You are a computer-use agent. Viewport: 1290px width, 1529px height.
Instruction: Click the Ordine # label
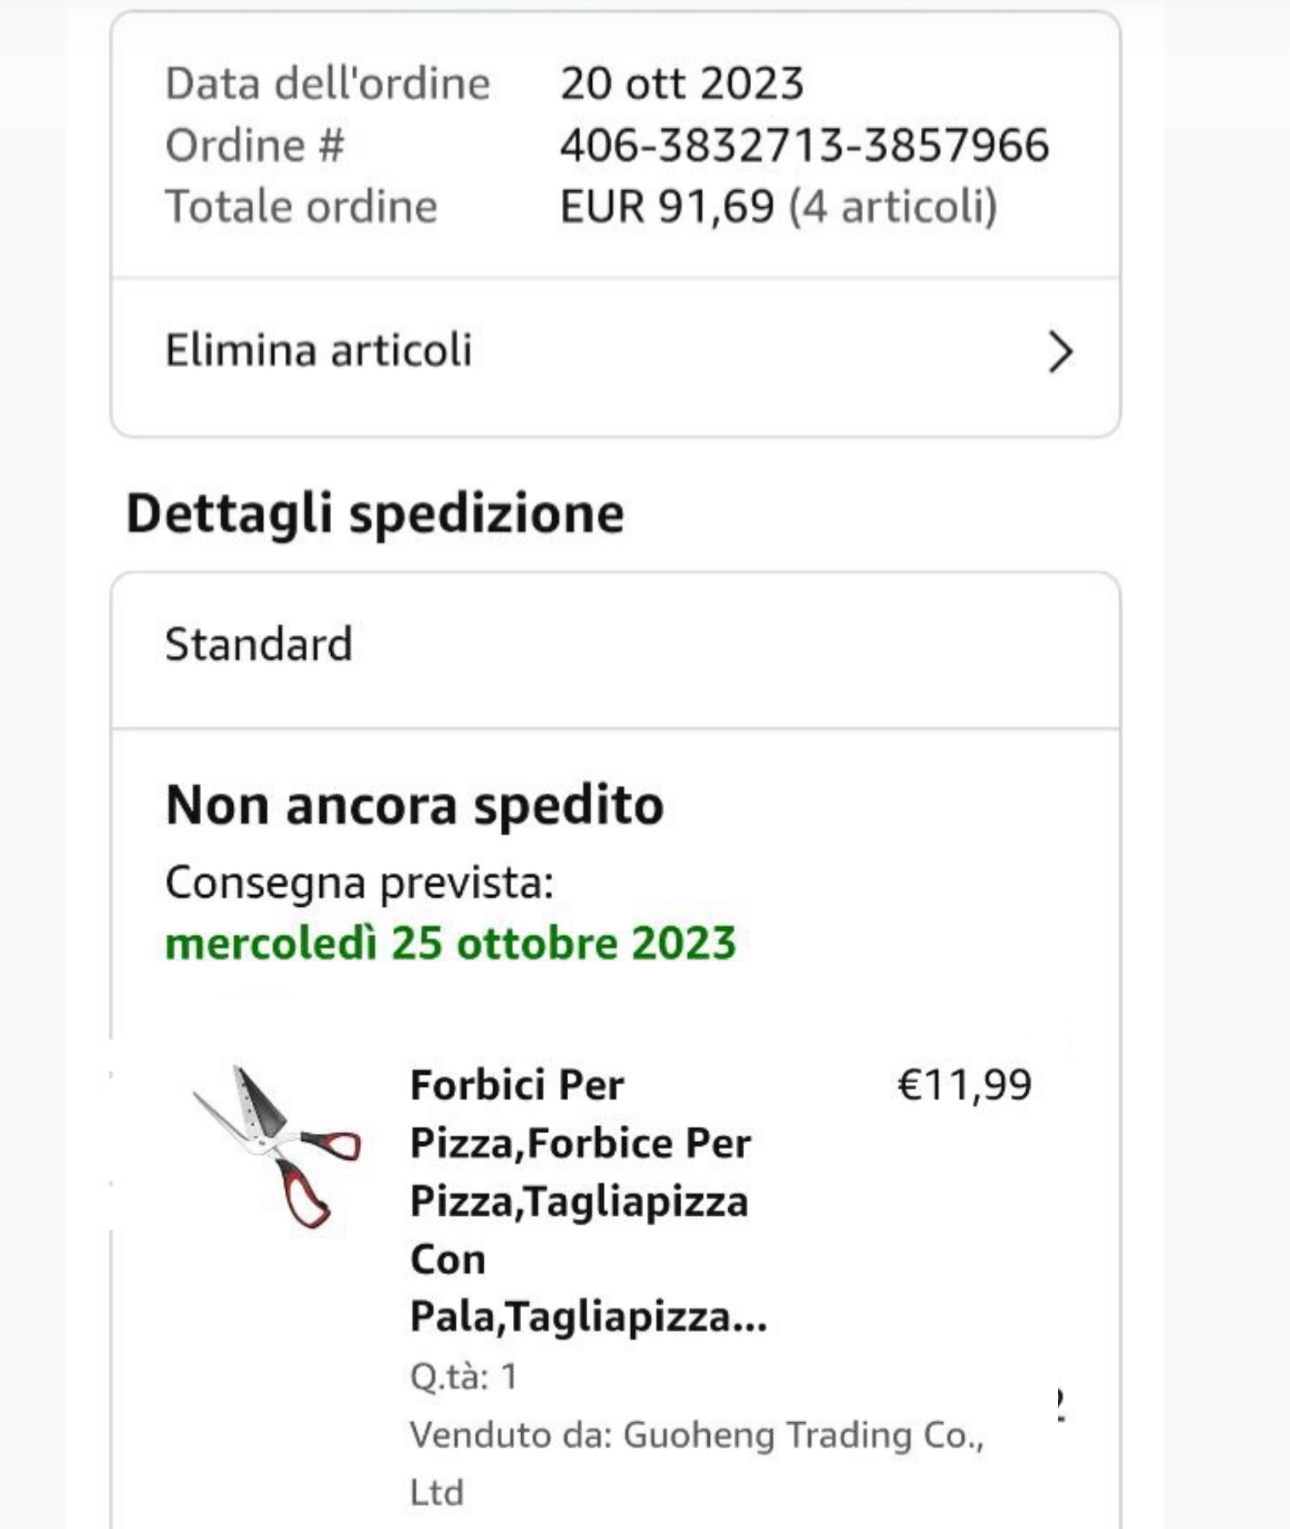point(254,146)
